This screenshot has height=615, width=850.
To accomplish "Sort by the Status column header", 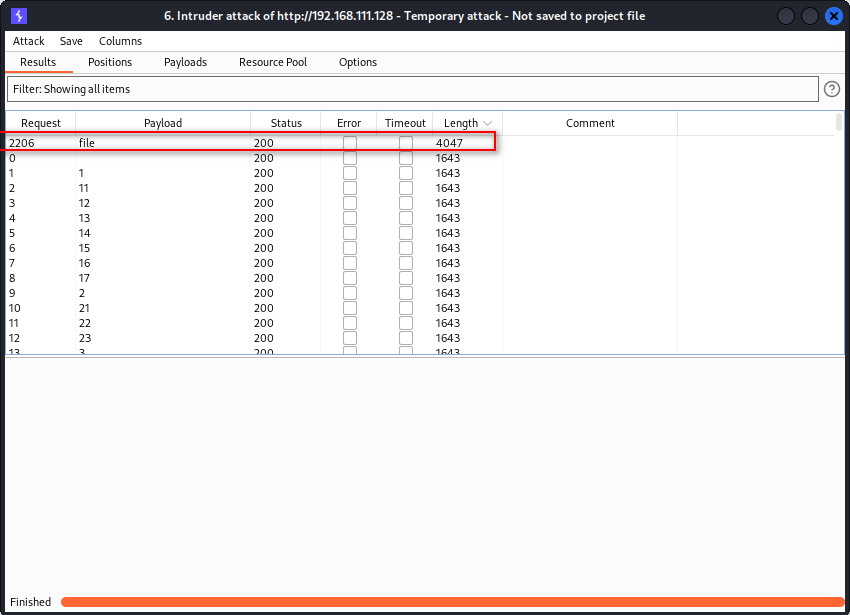I will coord(286,123).
